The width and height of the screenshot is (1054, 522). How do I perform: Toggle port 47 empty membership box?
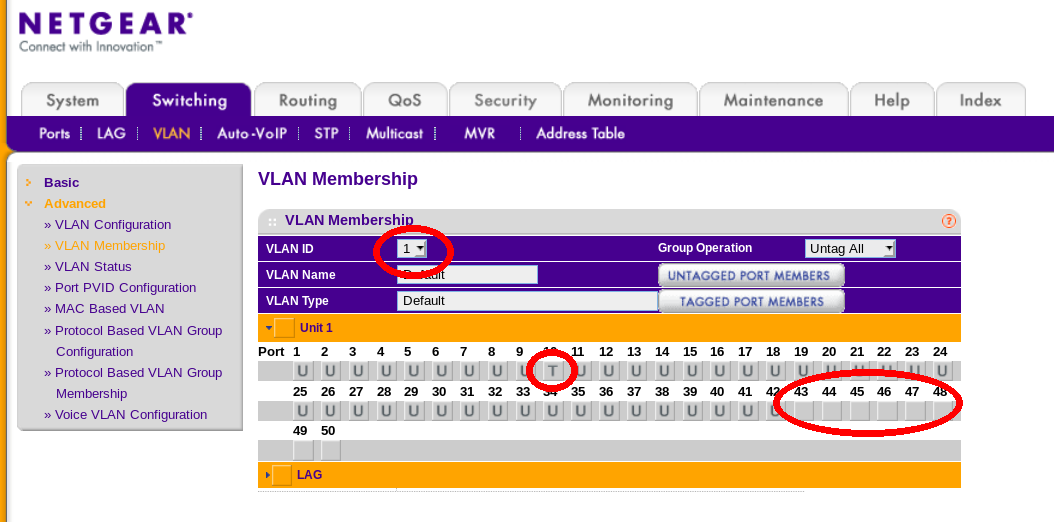click(914, 410)
